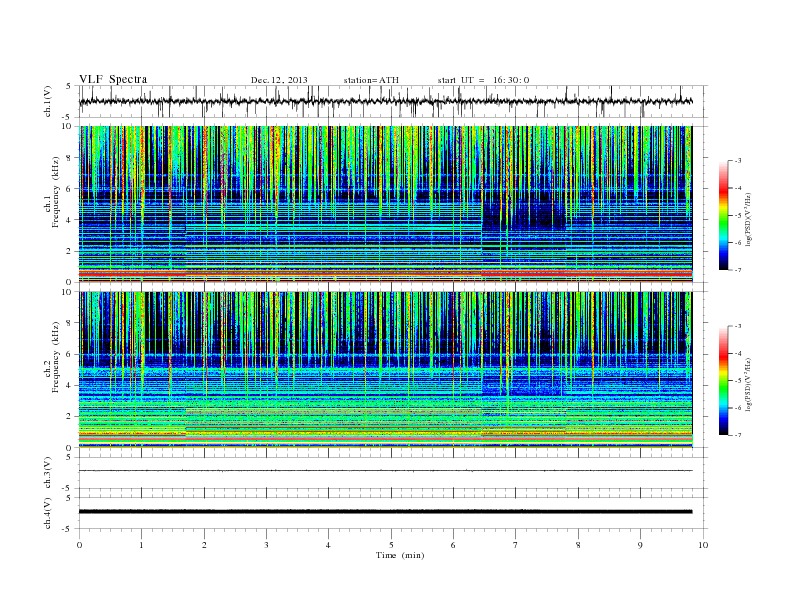Click time axis tick label "4"

(x=329, y=545)
